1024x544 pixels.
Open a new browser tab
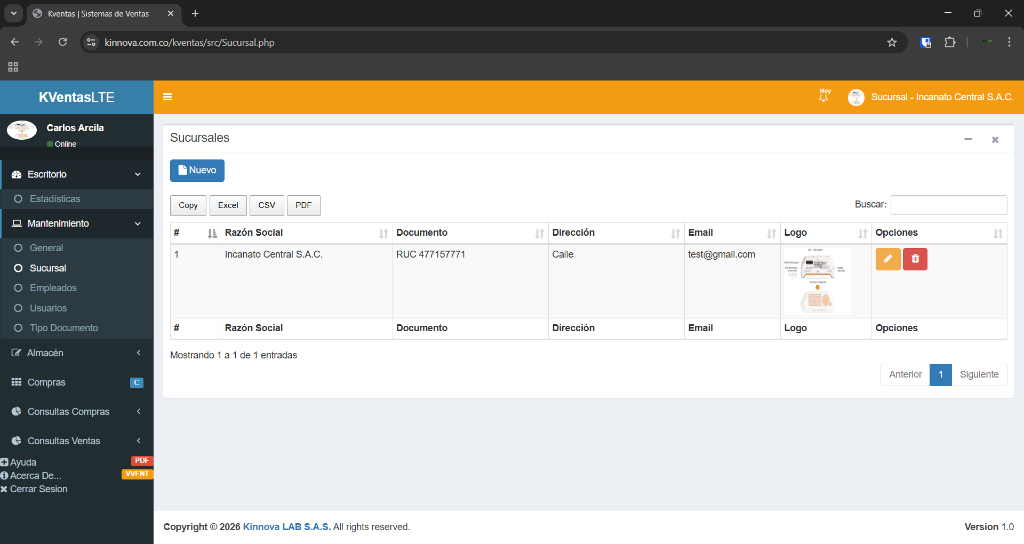[x=195, y=13]
